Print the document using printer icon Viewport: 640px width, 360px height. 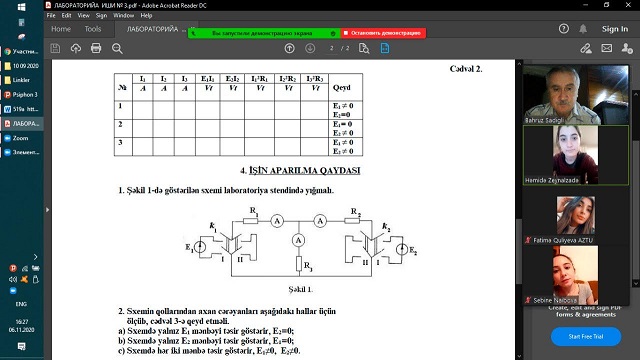click(x=96, y=48)
